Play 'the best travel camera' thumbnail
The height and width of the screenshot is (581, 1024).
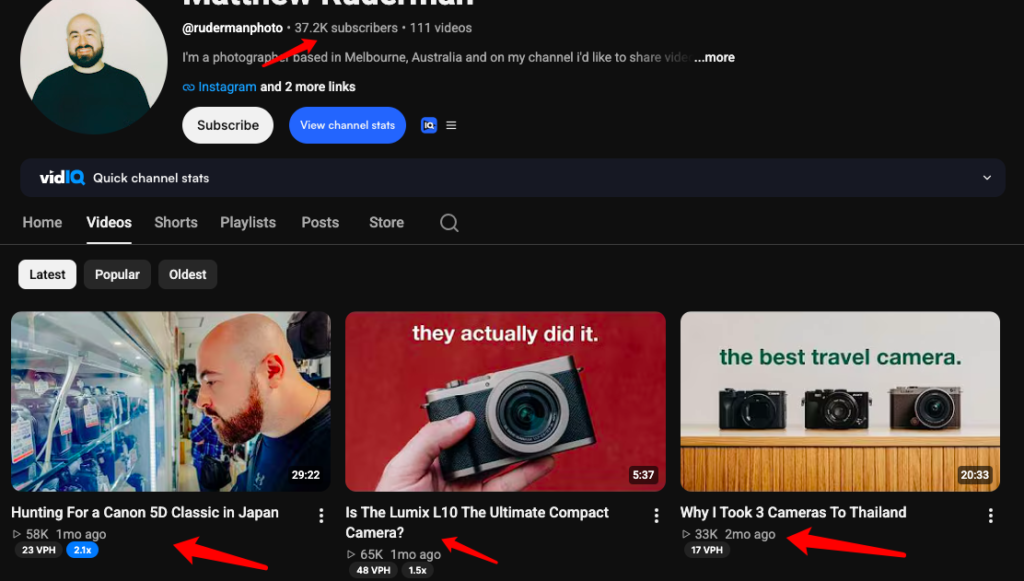click(x=840, y=401)
